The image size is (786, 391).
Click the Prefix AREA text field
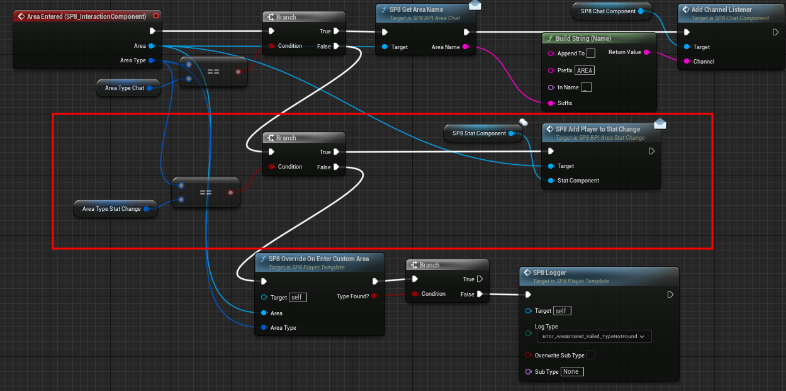[584, 71]
